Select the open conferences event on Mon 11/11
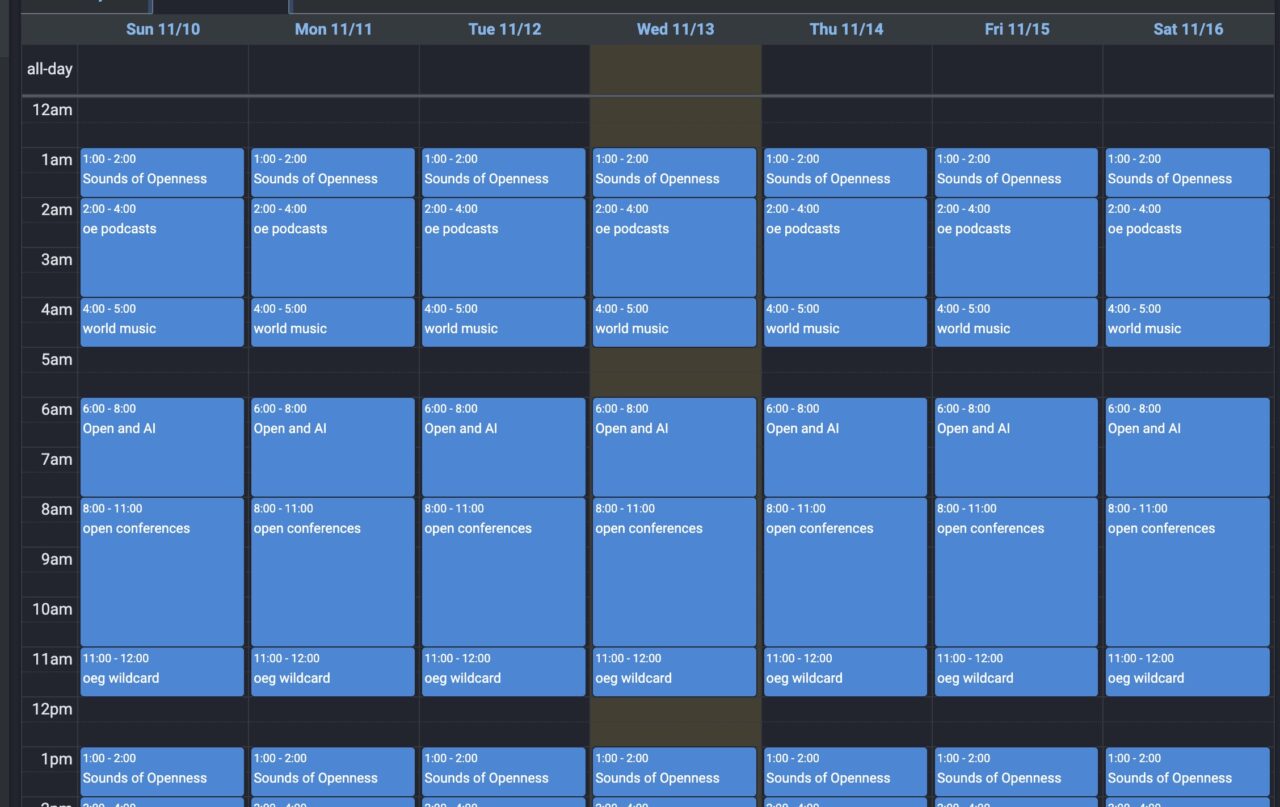The height and width of the screenshot is (807, 1280). click(333, 572)
